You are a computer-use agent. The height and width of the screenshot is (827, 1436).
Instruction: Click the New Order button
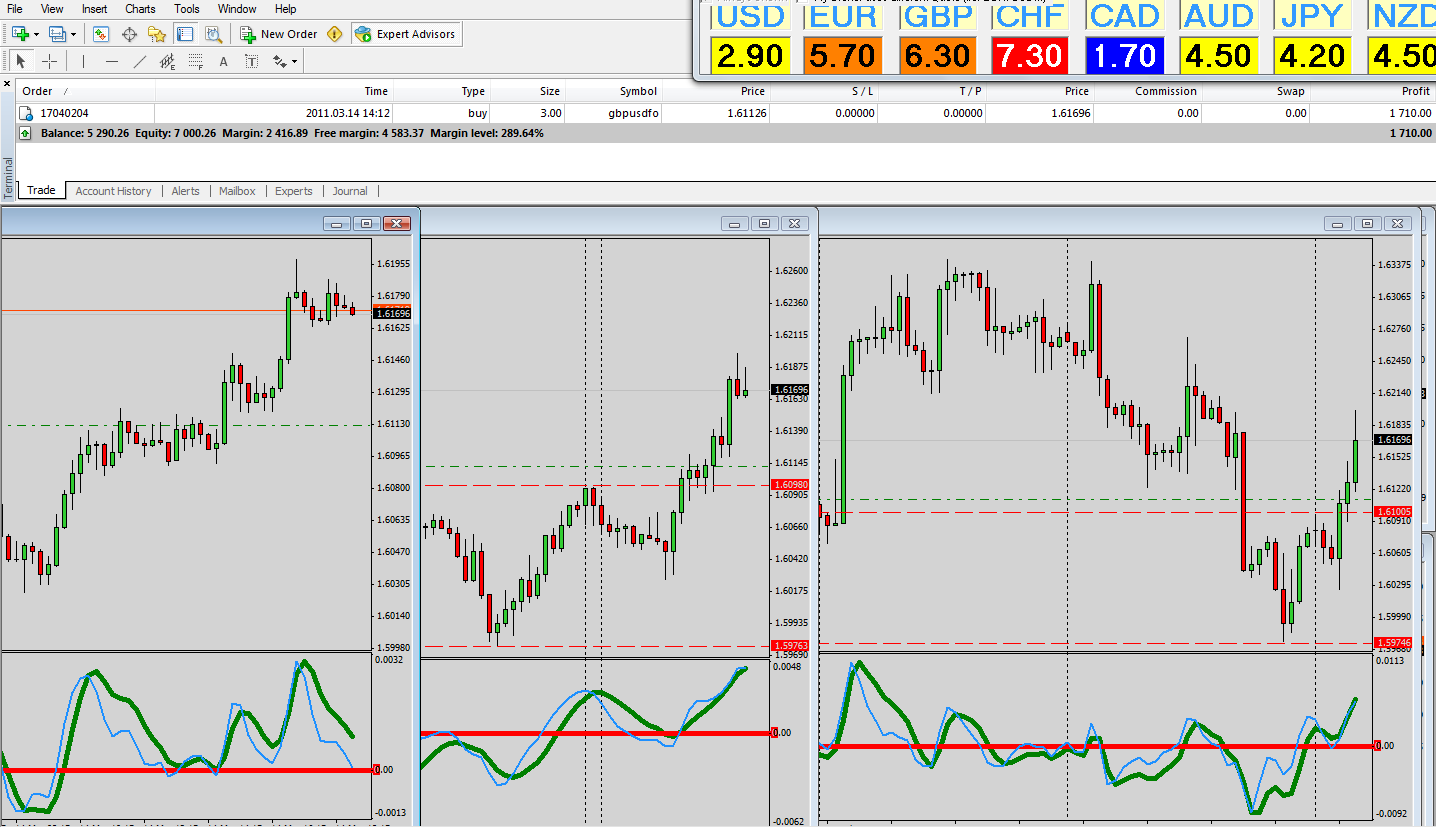pos(279,34)
